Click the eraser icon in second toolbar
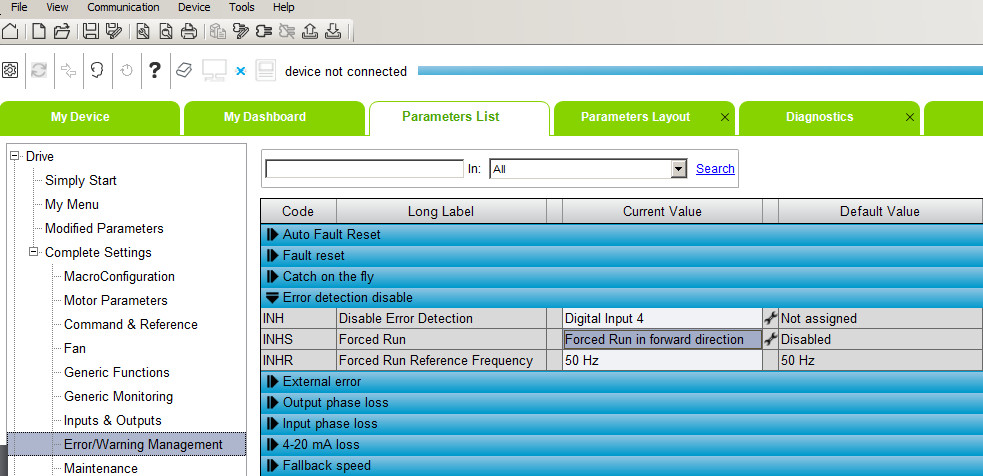This screenshot has height=476, width=983. 183,70
